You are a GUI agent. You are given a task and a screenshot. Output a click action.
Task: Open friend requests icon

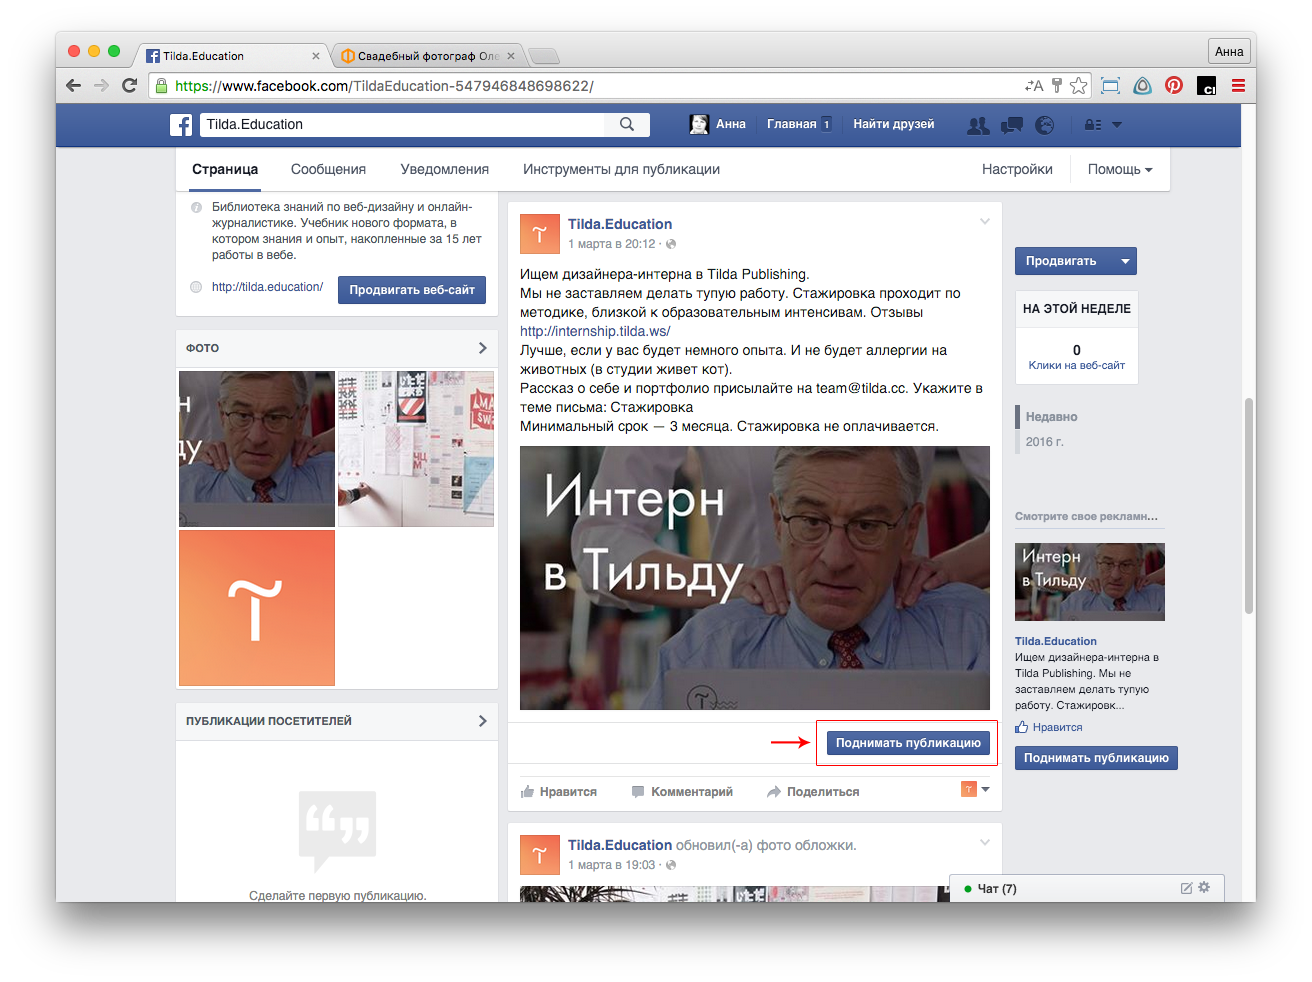click(978, 125)
